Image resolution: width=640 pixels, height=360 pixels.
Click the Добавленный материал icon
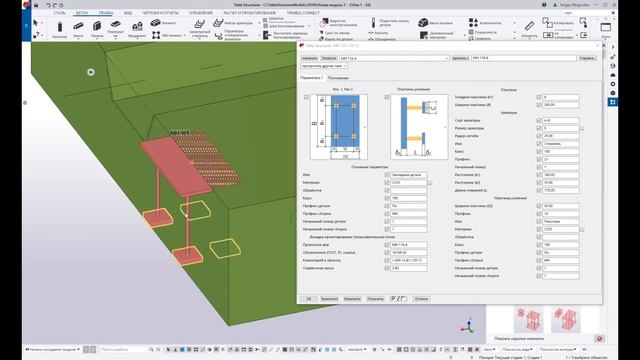[424, 36]
